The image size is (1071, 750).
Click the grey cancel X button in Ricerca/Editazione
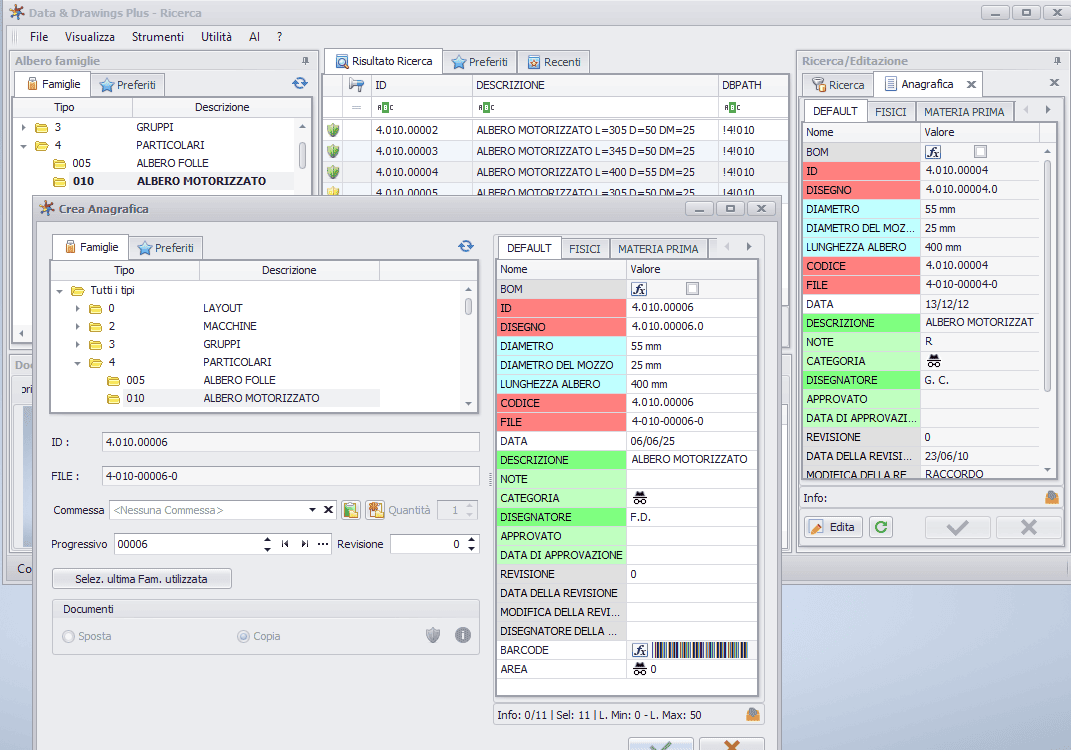point(1029,527)
